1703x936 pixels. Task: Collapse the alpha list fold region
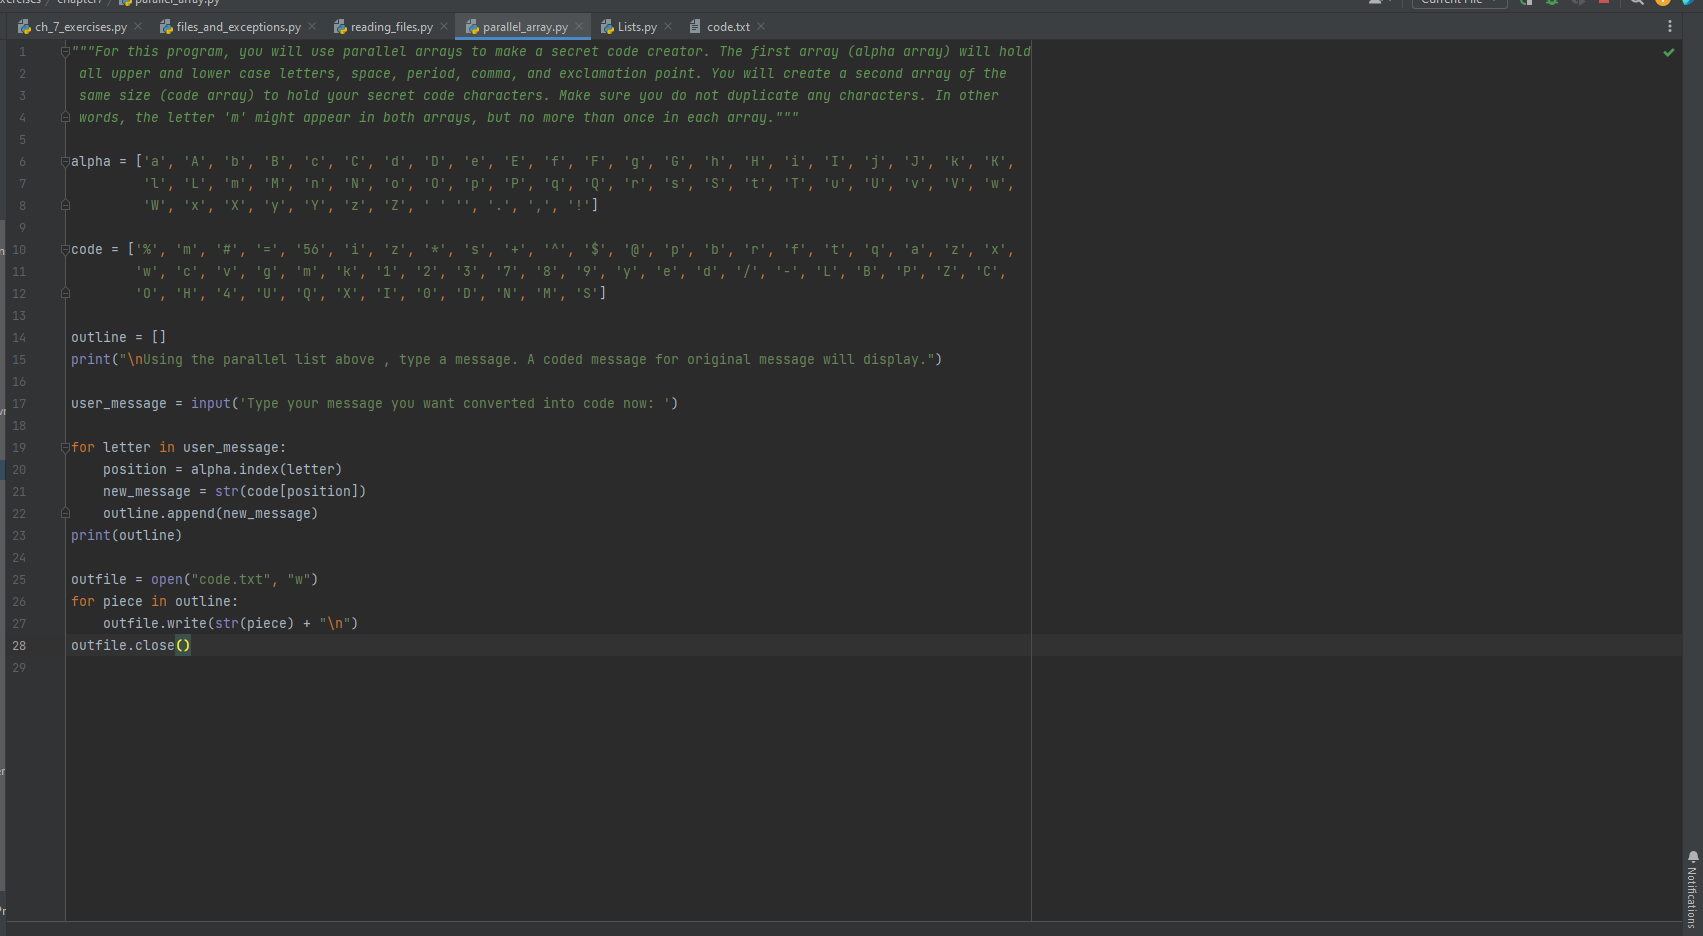[66, 161]
